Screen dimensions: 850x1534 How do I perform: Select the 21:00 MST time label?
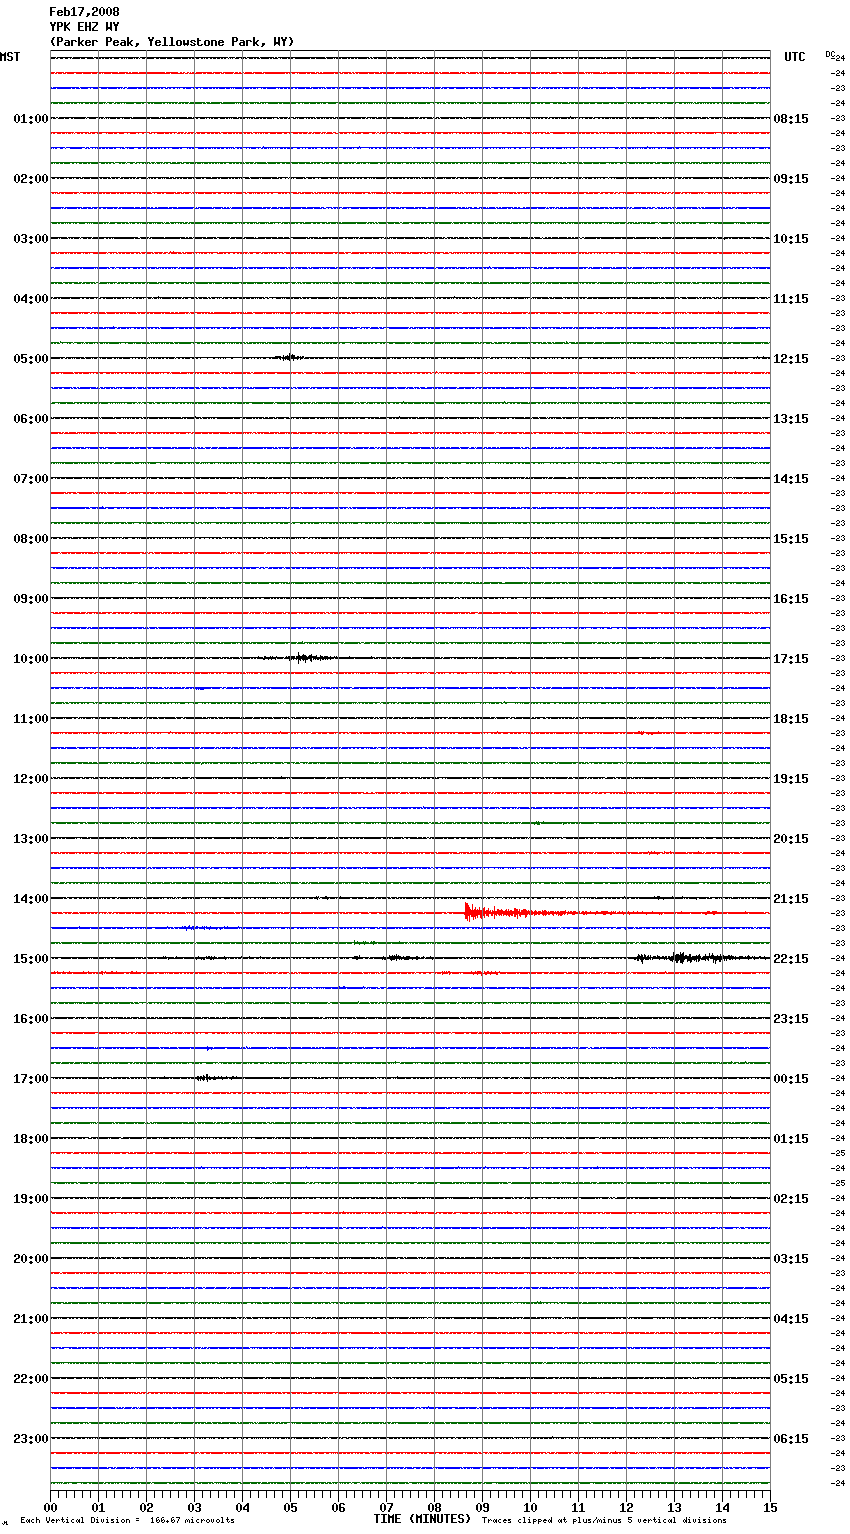tap(31, 1319)
